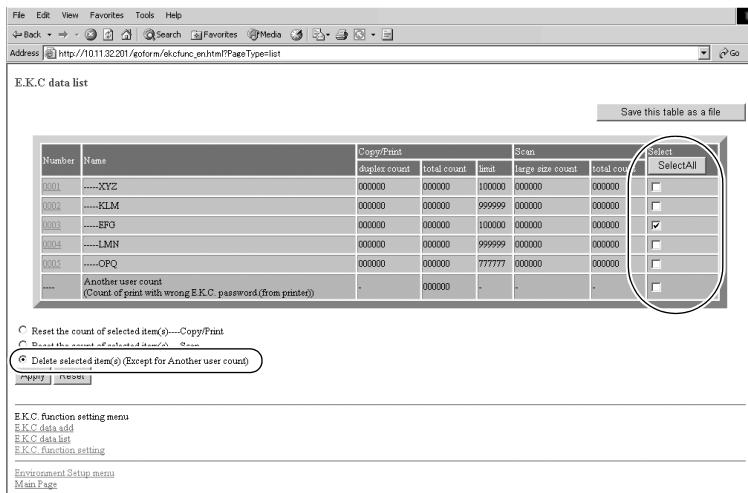The image size is (748, 493).
Task: Click the Refresh page icon
Action: (x=108, y=34)
